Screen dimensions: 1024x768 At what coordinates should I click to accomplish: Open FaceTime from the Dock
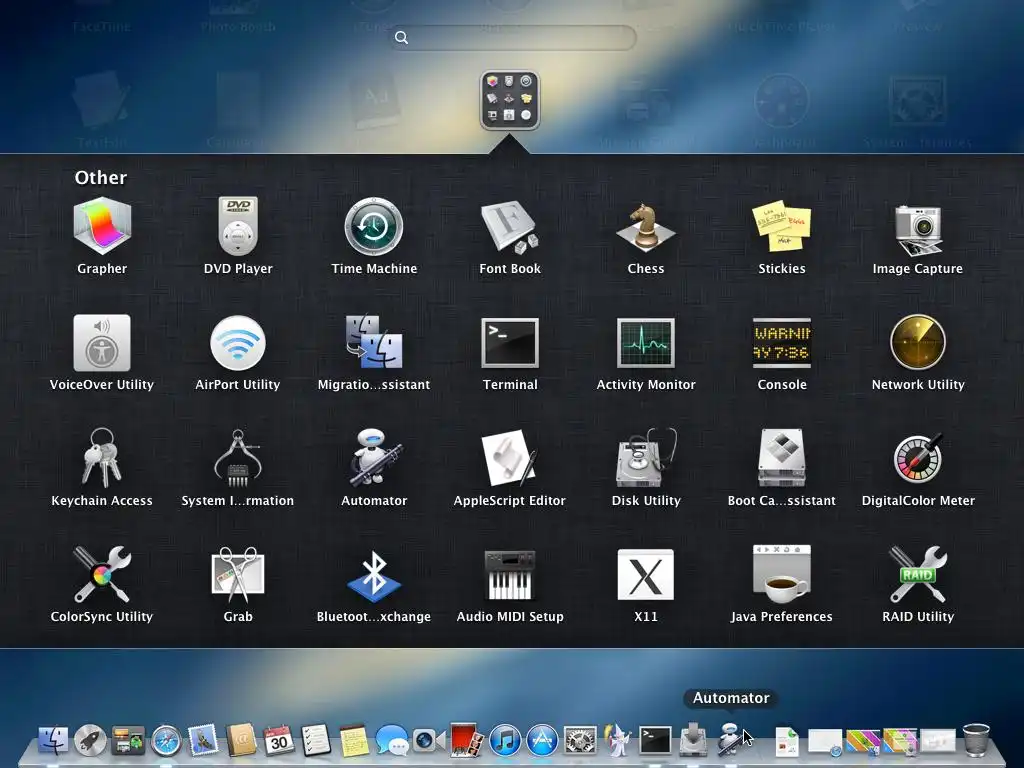coord(428,741)
